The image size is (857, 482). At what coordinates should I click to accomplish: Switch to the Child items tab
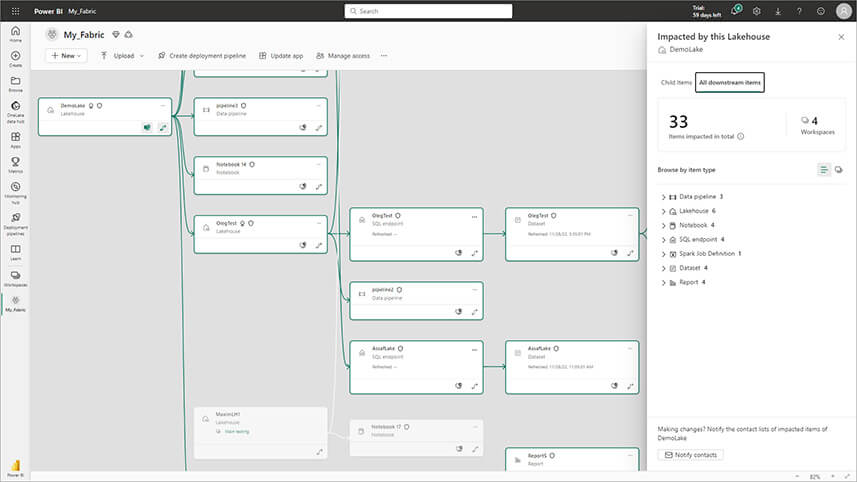675,82
